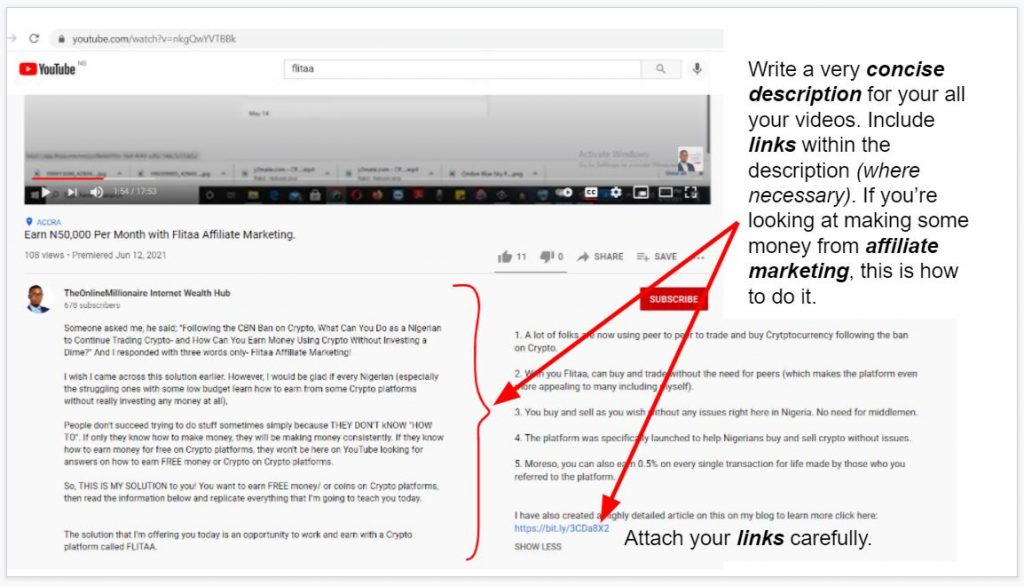This screenshot has width=1024, height=586.
Task: Click the red SUBSCRIBE button
Action: (x=673, y=298)
